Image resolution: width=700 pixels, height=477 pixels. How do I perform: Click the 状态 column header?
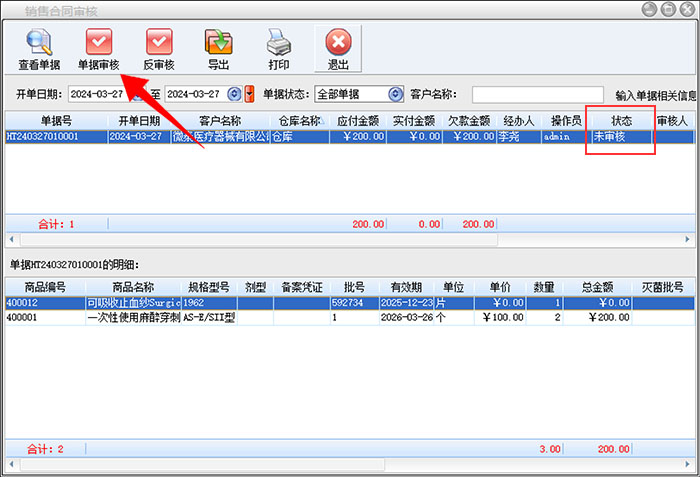click(x=621, y=121)
